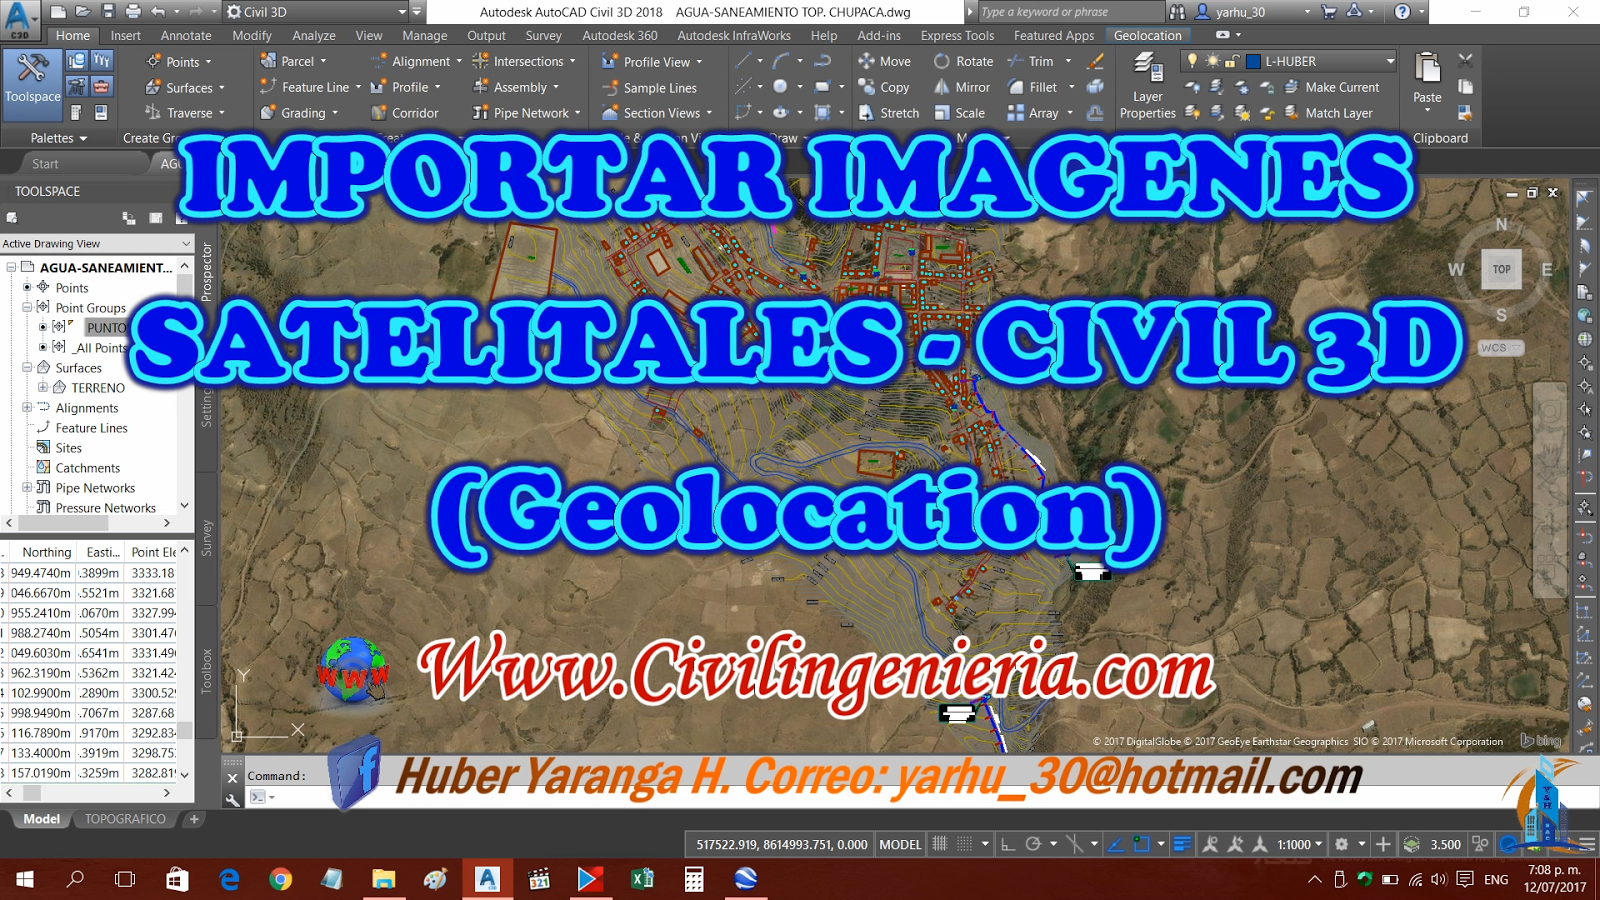This screenshot has height=900, width=1600.
Task: Collapse the Point Groups tree node
Action: click(x=28, y=307)
